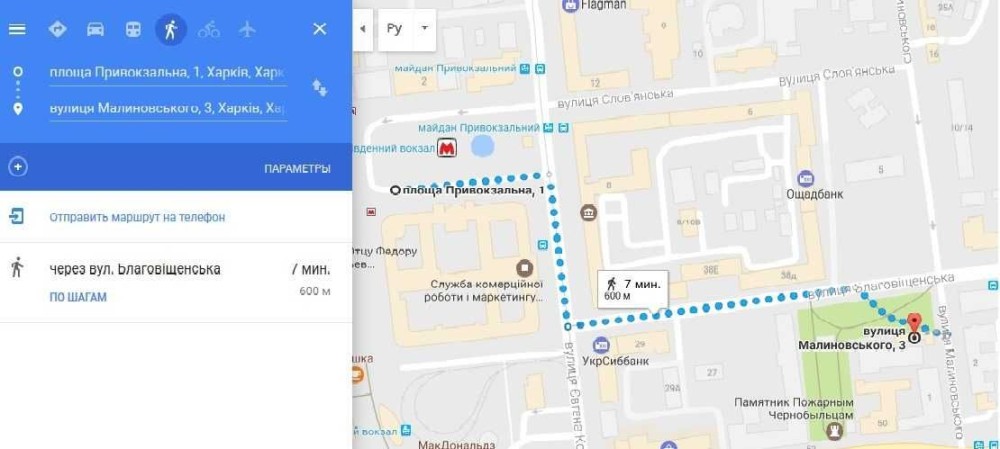The height and width of the screenshot is (449, 1000).
Task: Open the hamburger main menu
Action: click(x=17, y=29)
